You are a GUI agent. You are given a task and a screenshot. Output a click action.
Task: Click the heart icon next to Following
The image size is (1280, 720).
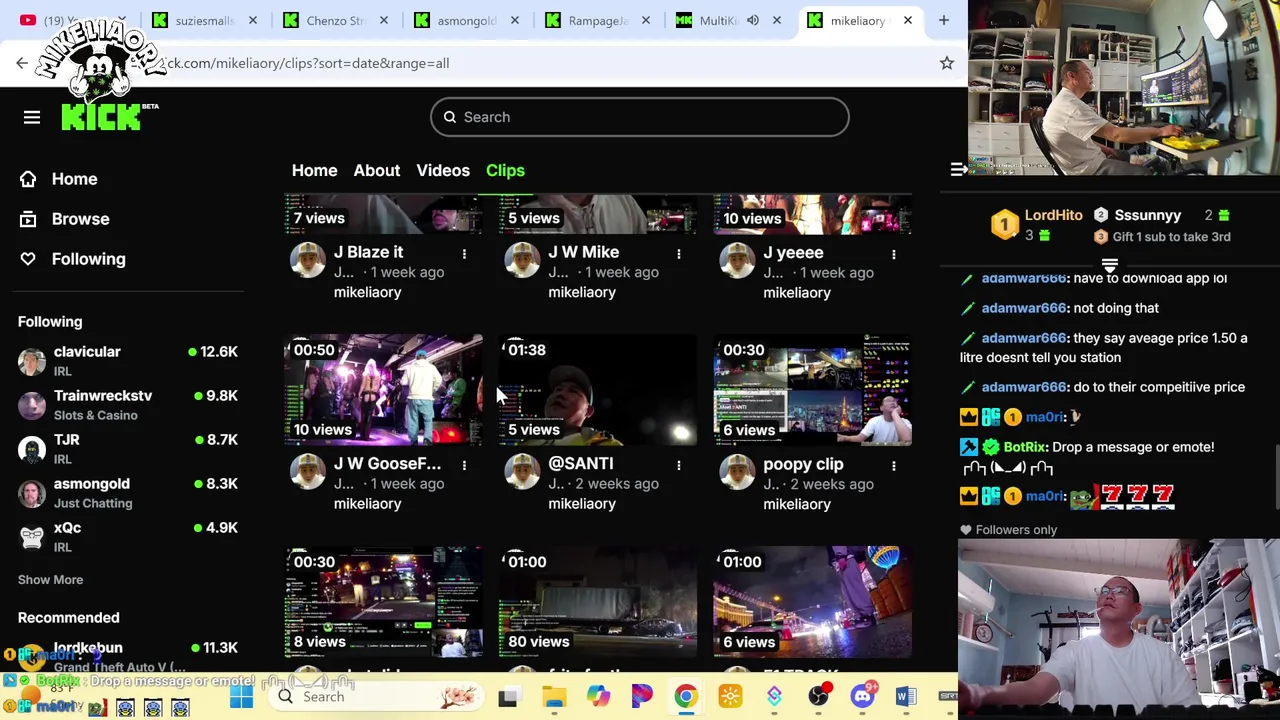(x=28, y=259)
